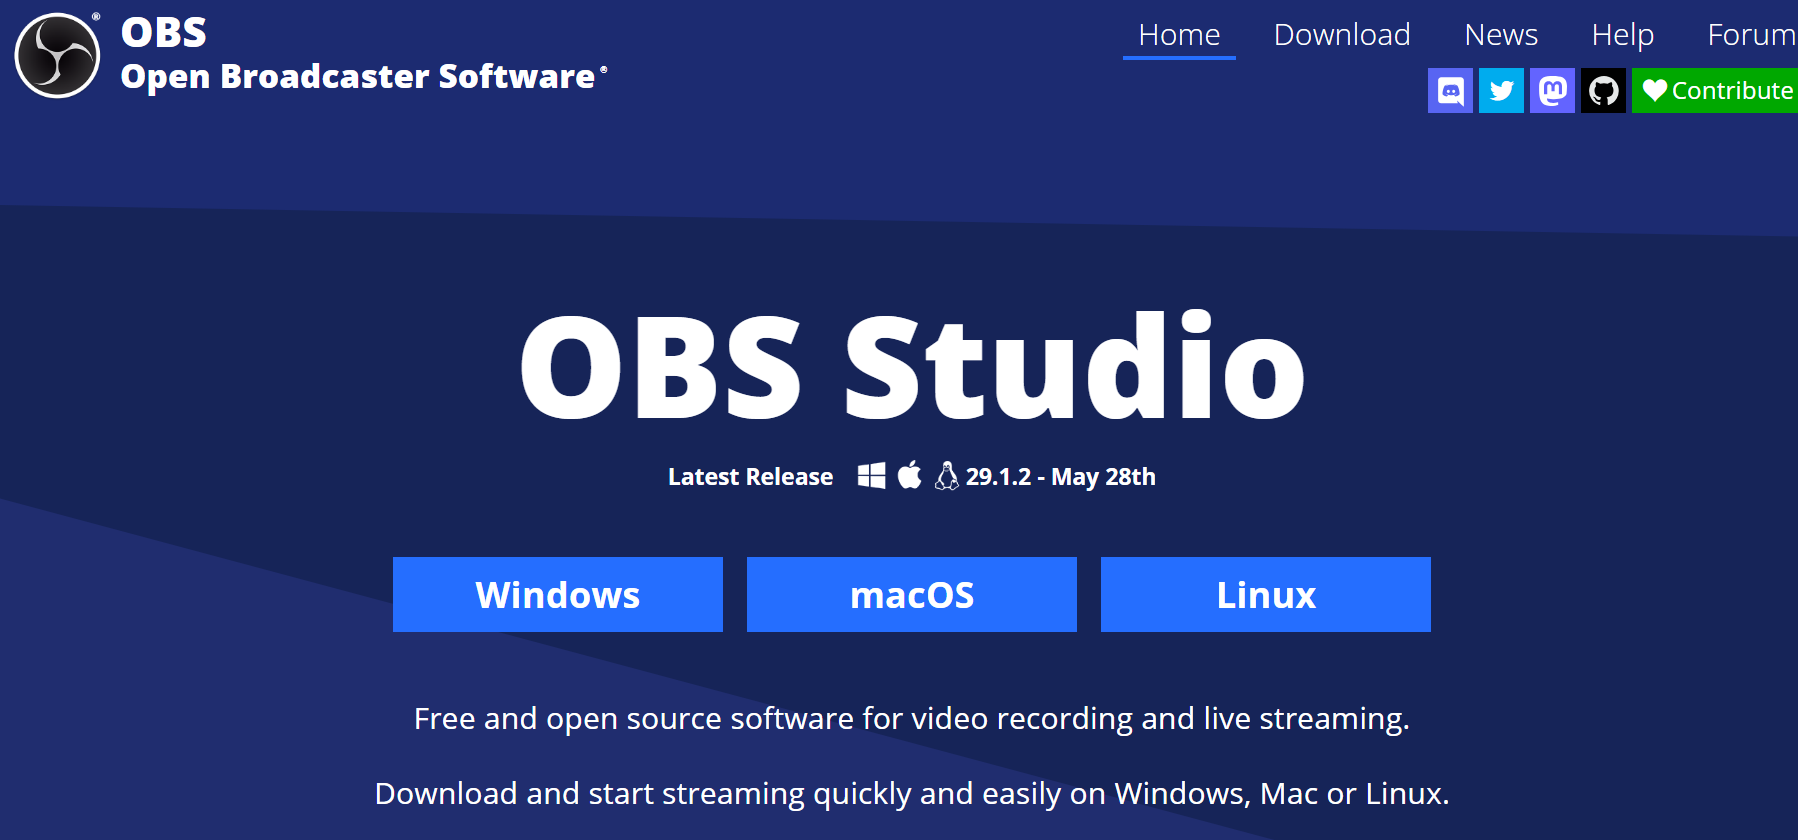Go to the Home tab
Viewport: 1798px width, 840px height.
[x=1179, y=35]
